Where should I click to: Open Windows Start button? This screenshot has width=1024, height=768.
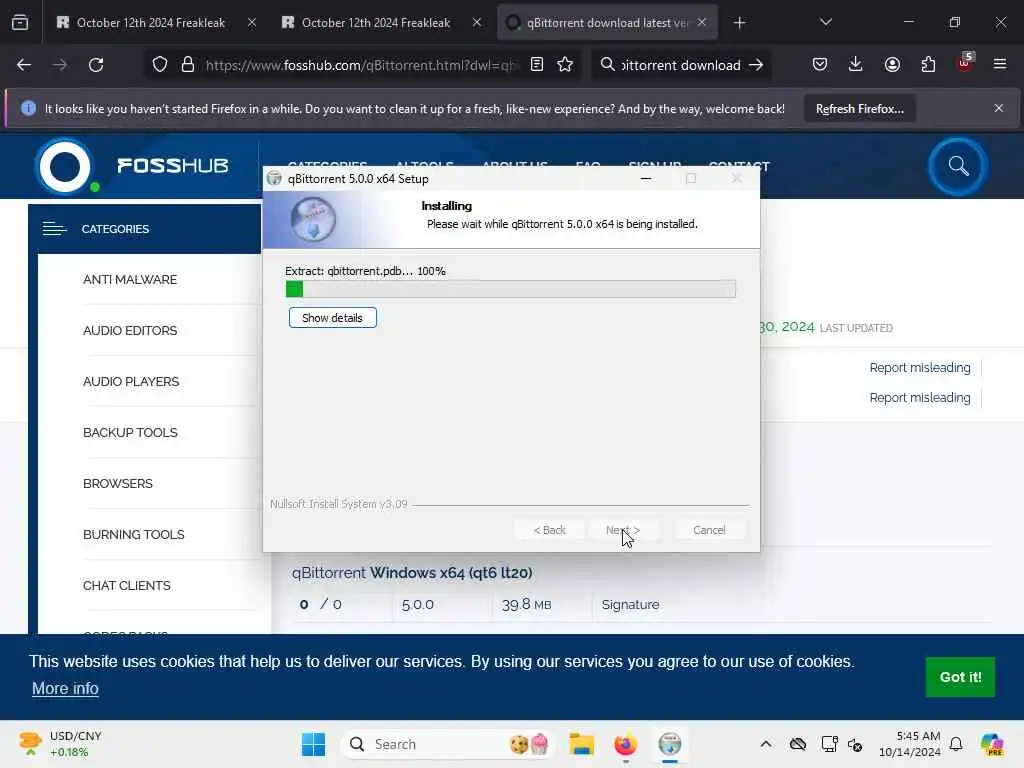coord(313,744)
